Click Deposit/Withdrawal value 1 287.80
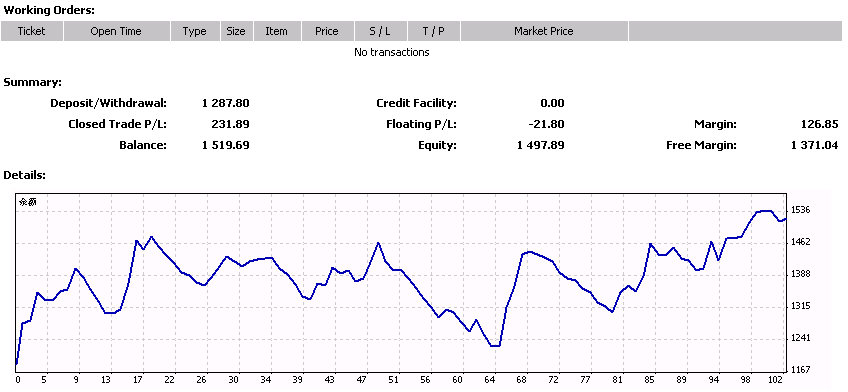Screen dimensions: 848x392 click(226, 103)
